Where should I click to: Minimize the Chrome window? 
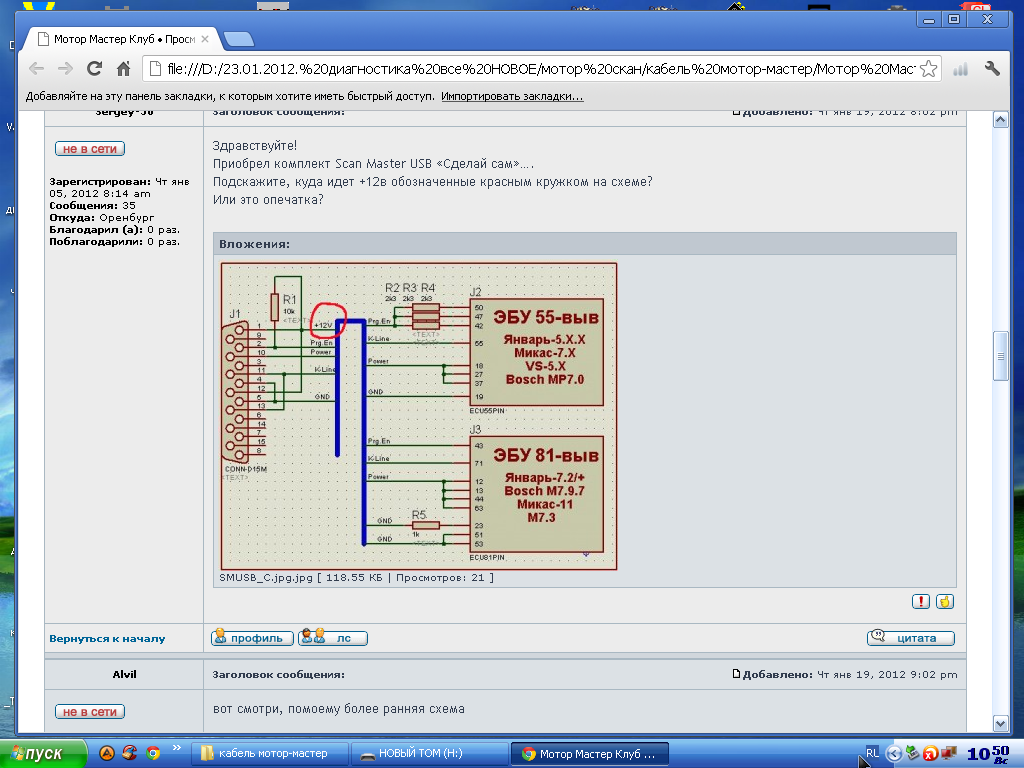929,20
